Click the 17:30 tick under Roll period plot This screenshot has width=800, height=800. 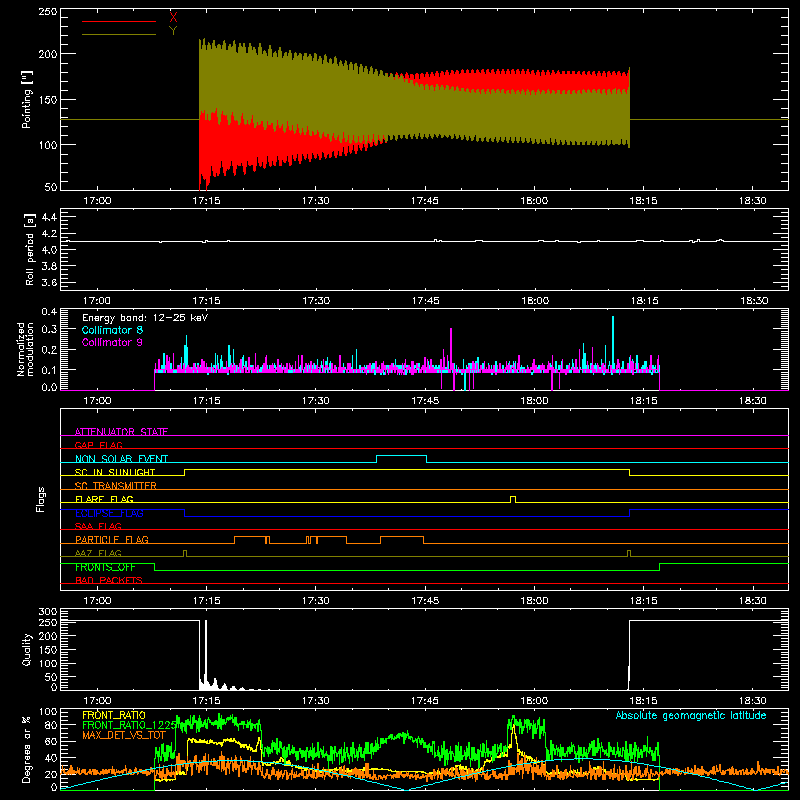(316, 301)
